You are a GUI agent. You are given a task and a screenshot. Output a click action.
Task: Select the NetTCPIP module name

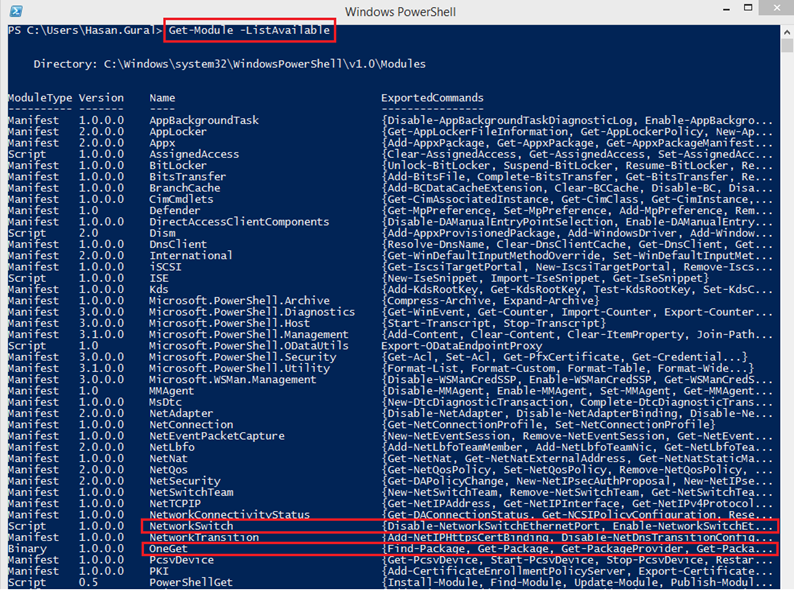[175, 503]
